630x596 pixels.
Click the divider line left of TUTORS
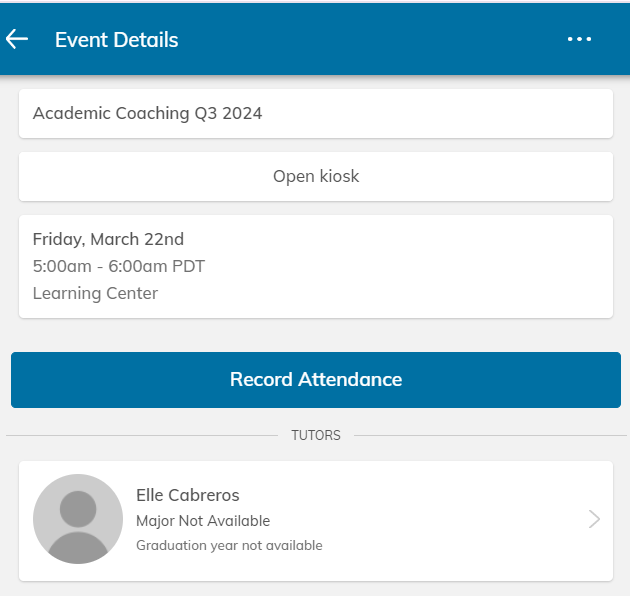(142, 435)
